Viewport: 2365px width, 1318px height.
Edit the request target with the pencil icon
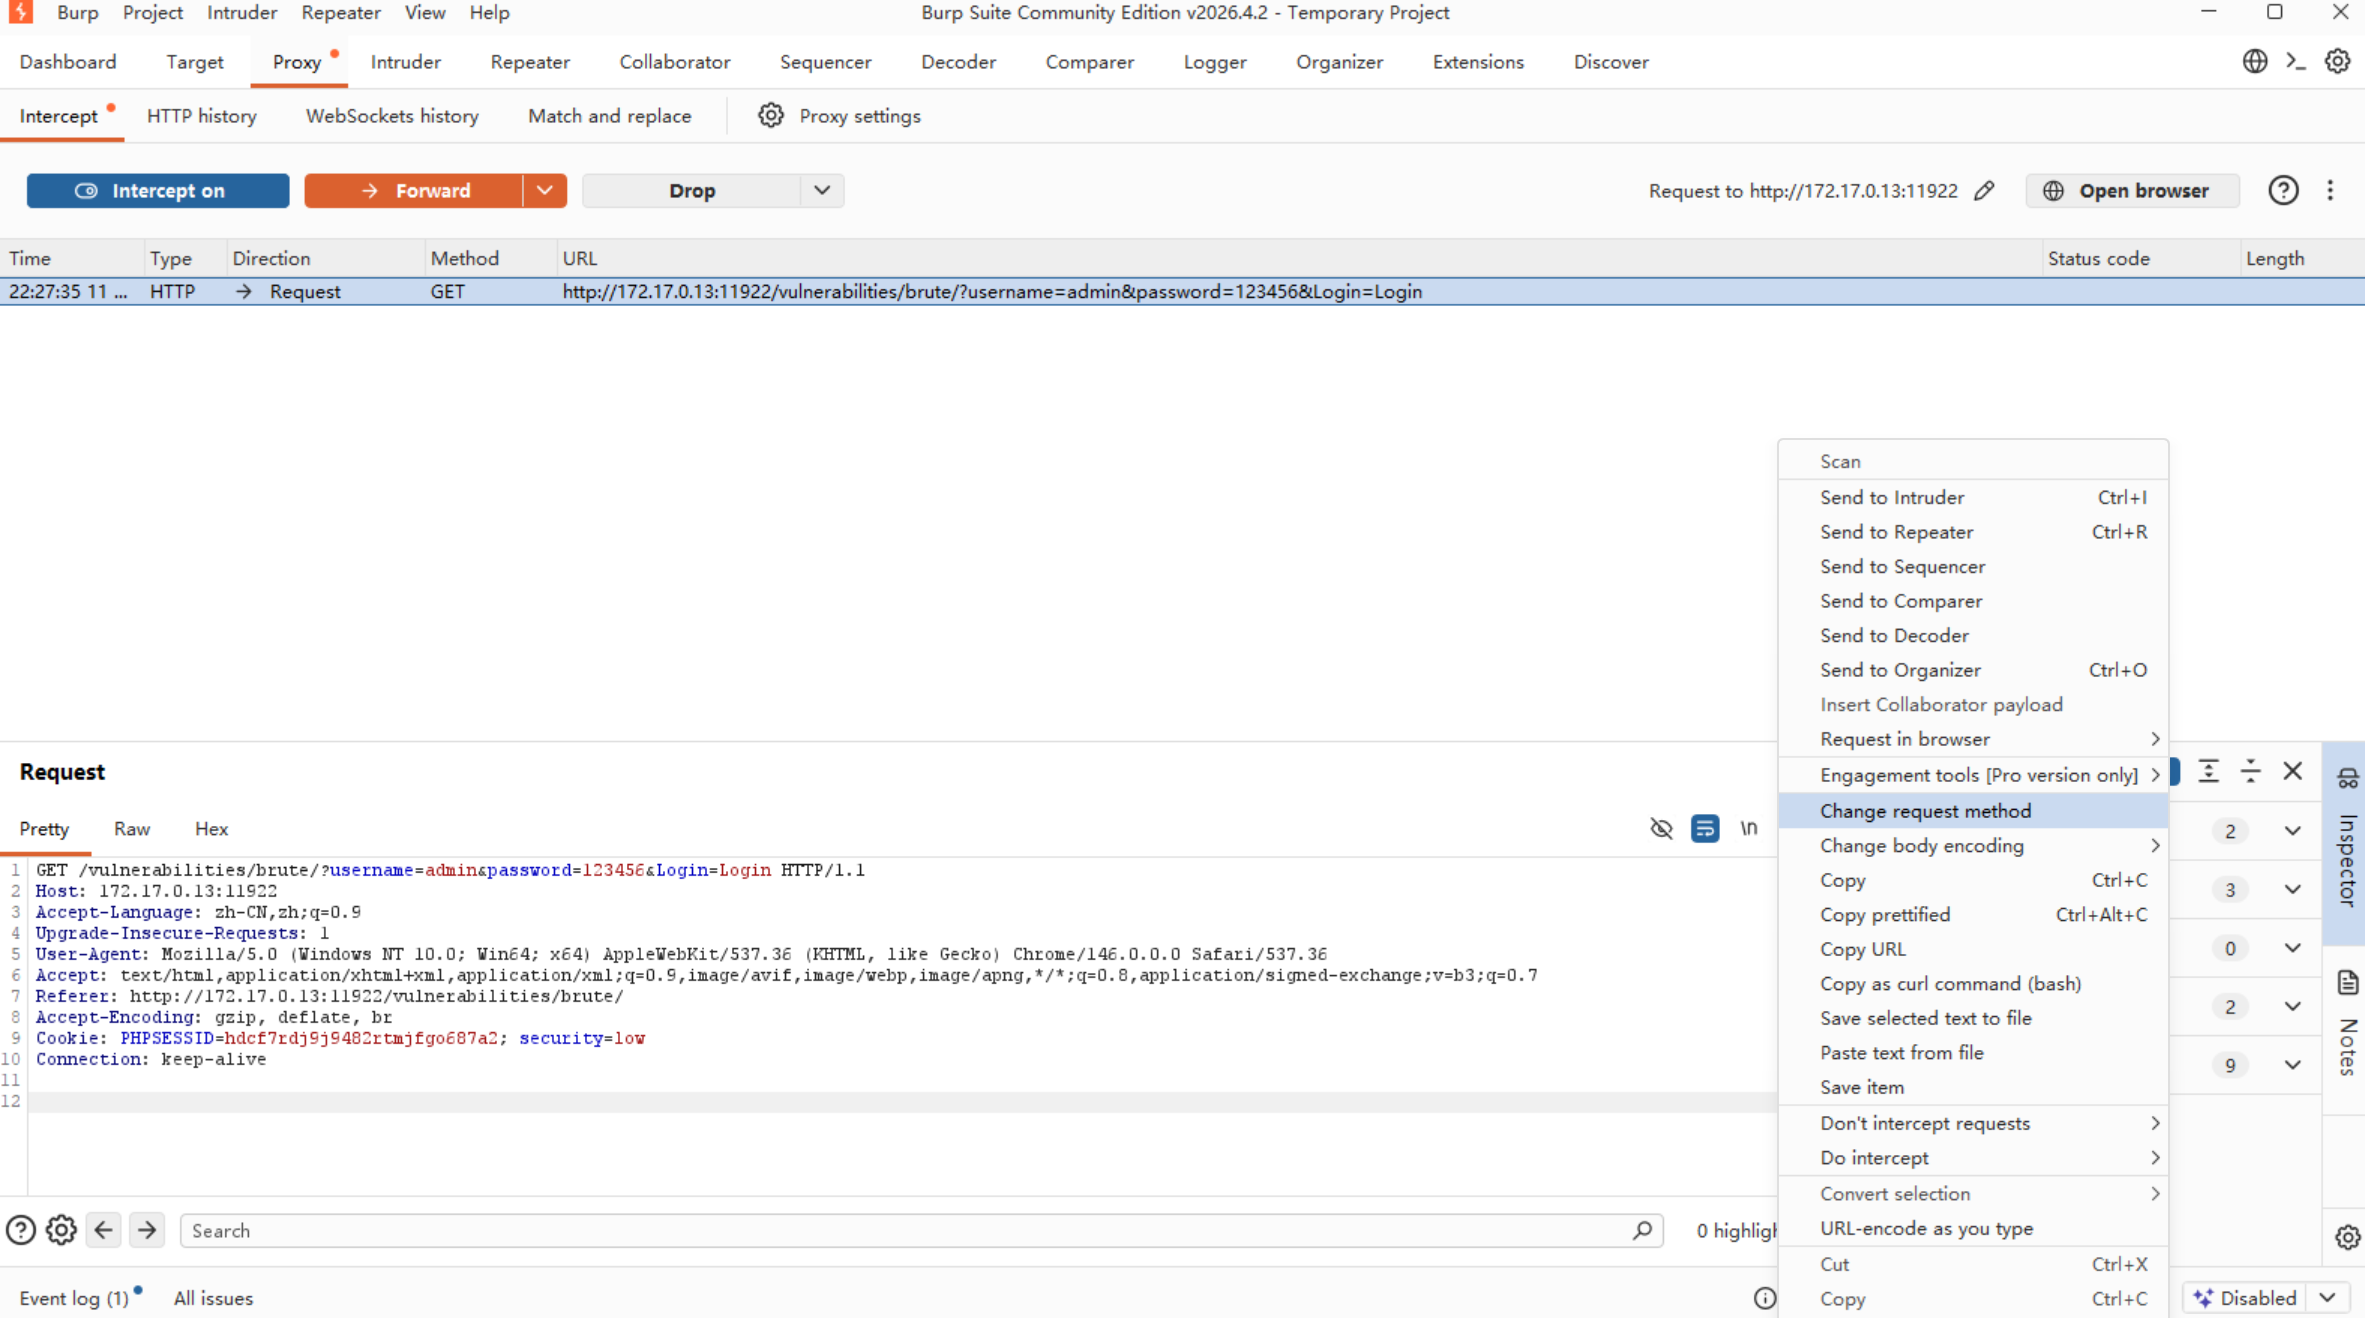pyautogui.click(x=1984, y=191)
